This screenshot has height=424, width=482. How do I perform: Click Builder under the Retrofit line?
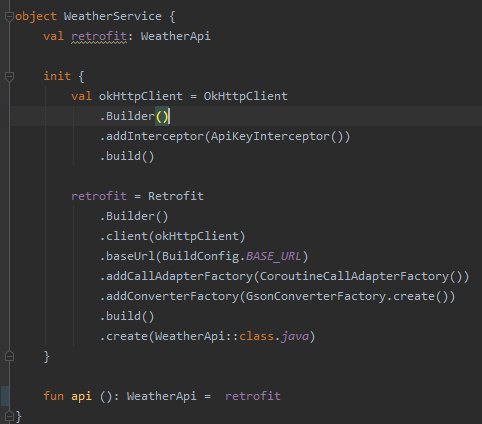[130, 216]
